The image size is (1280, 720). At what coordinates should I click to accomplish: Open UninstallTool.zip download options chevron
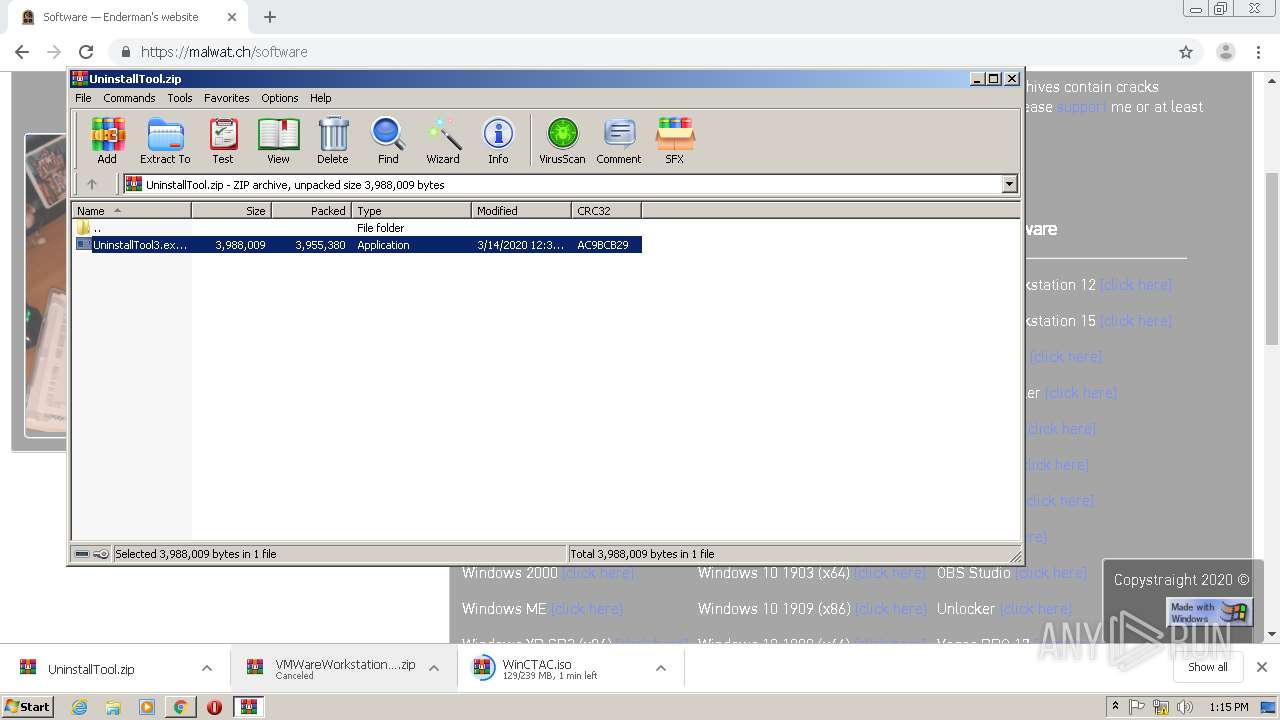(x=207, y=668)
